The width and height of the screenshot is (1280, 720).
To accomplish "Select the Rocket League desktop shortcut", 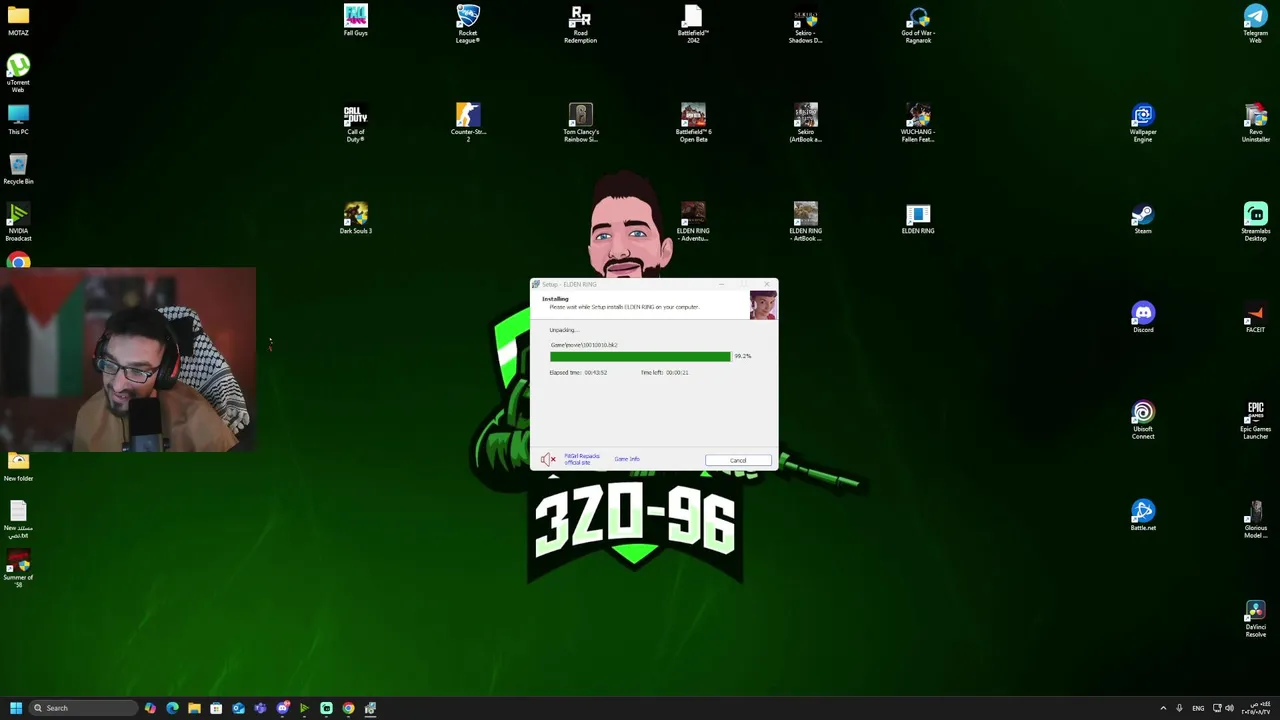I will point(468,24).
